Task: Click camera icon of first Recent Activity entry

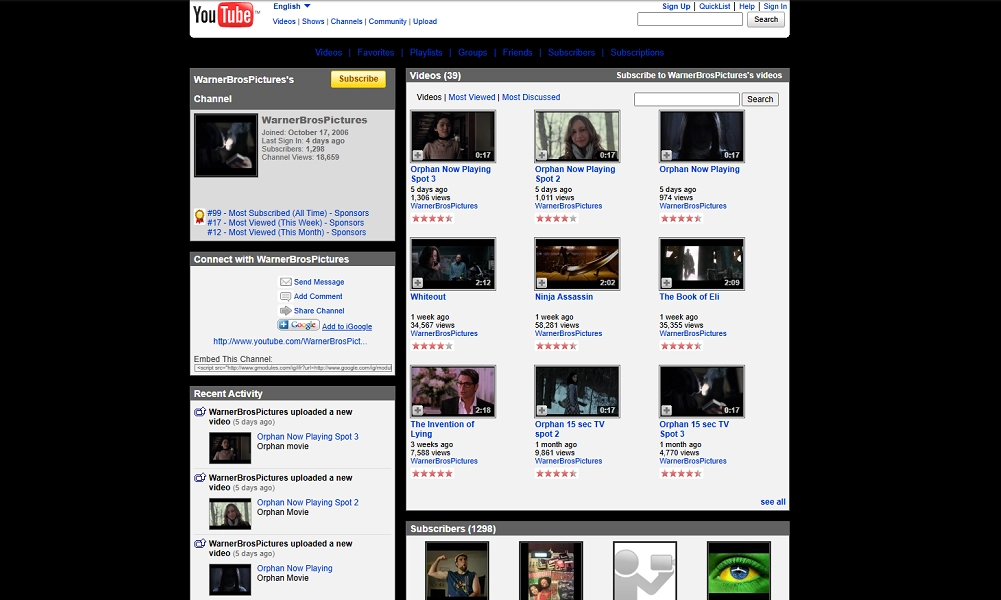Action: [200, 412]
